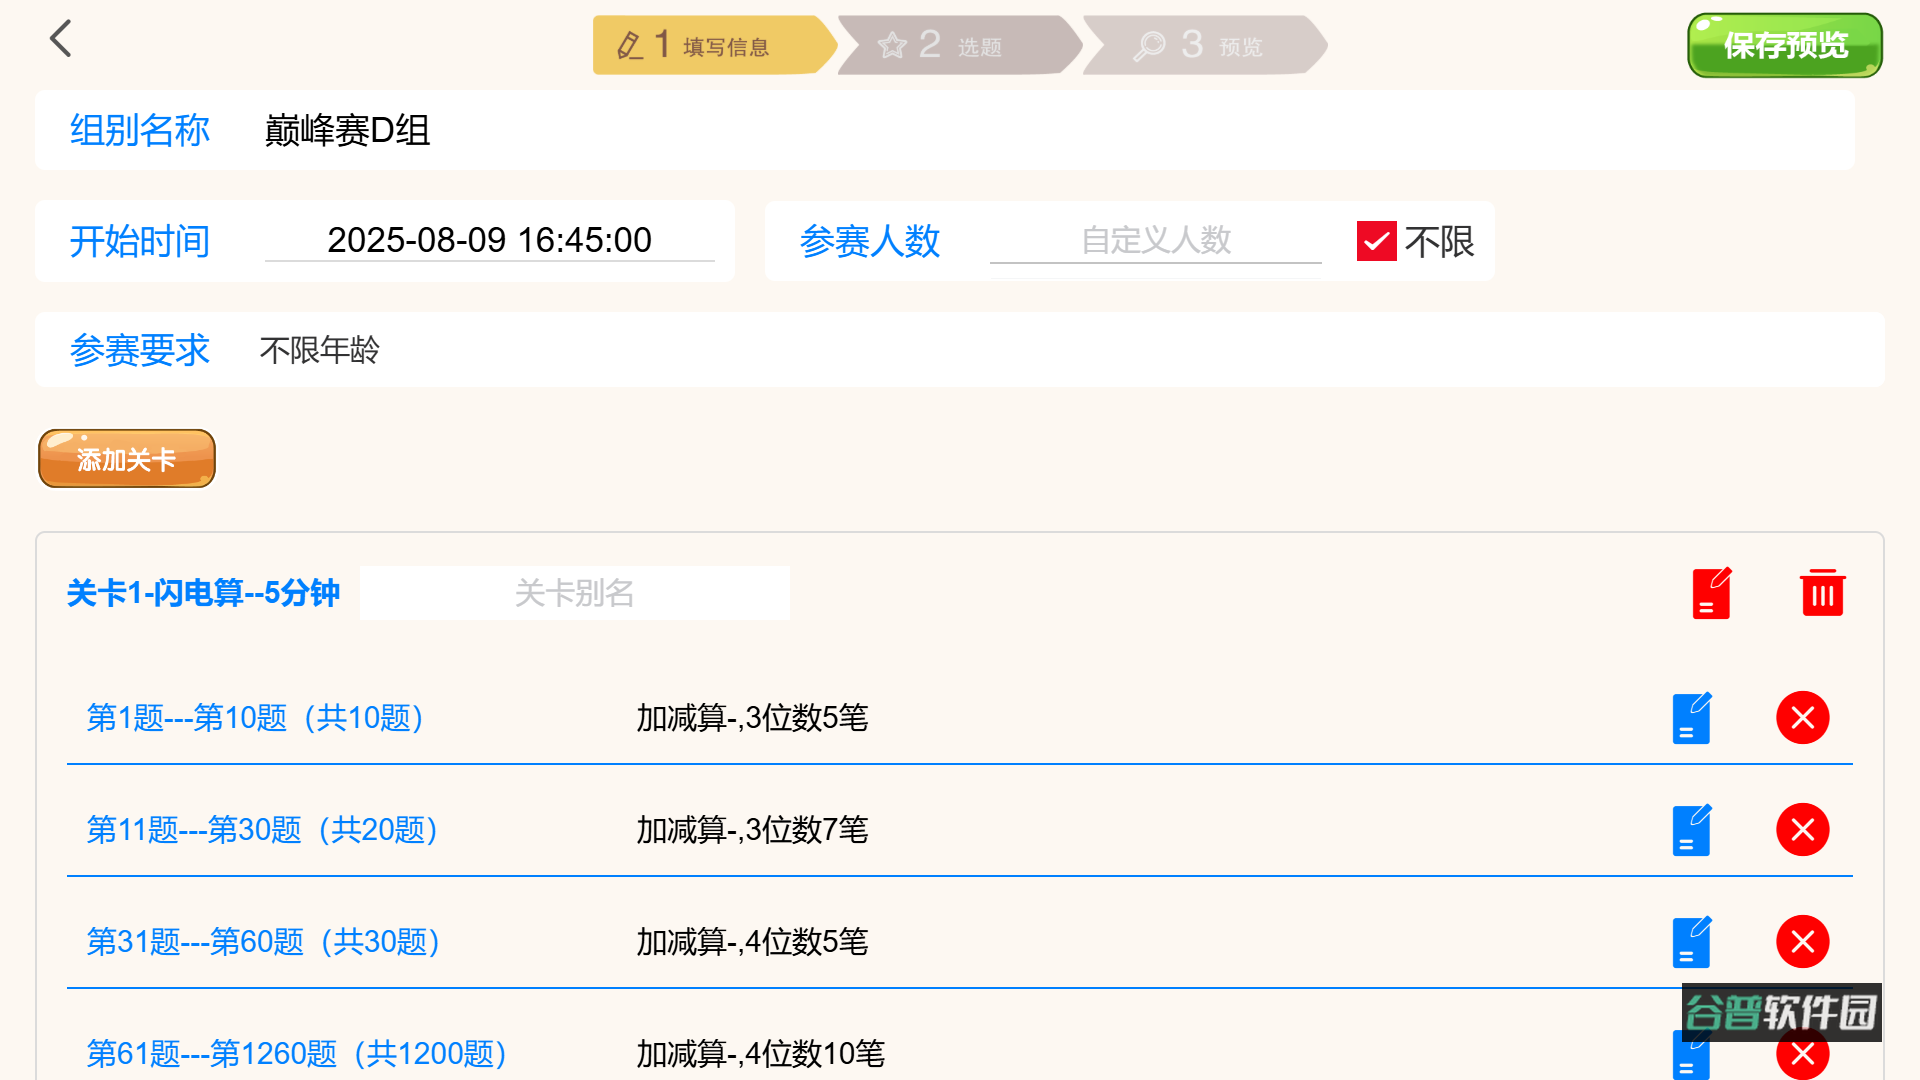This screenshot has height=1080, width=1920.
Task: Click the 添加关卡 button
Action: [x=127, y=459]
